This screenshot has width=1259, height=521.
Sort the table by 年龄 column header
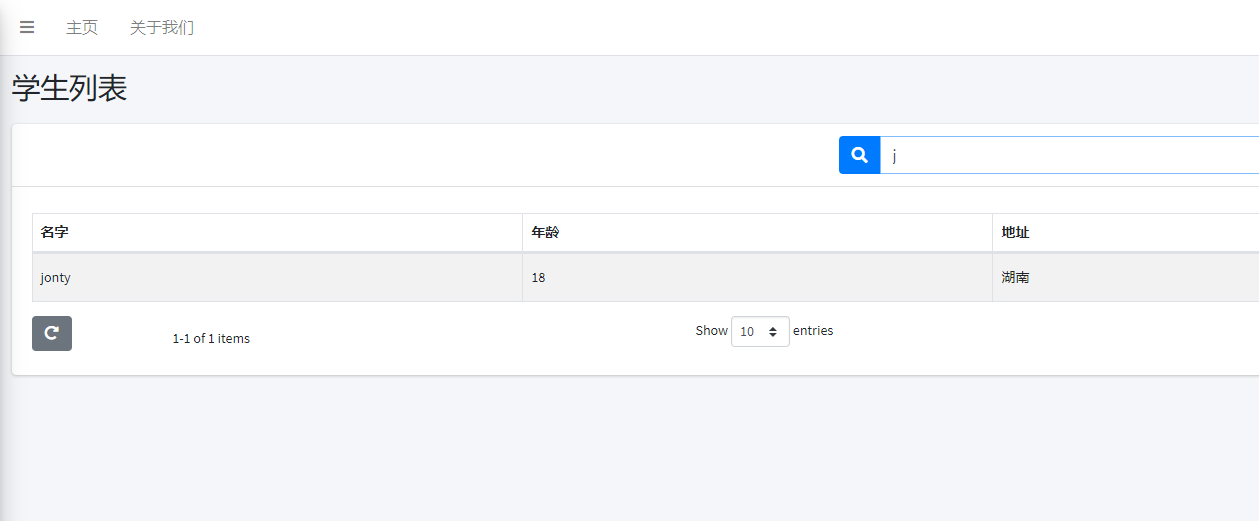(546, 232)
